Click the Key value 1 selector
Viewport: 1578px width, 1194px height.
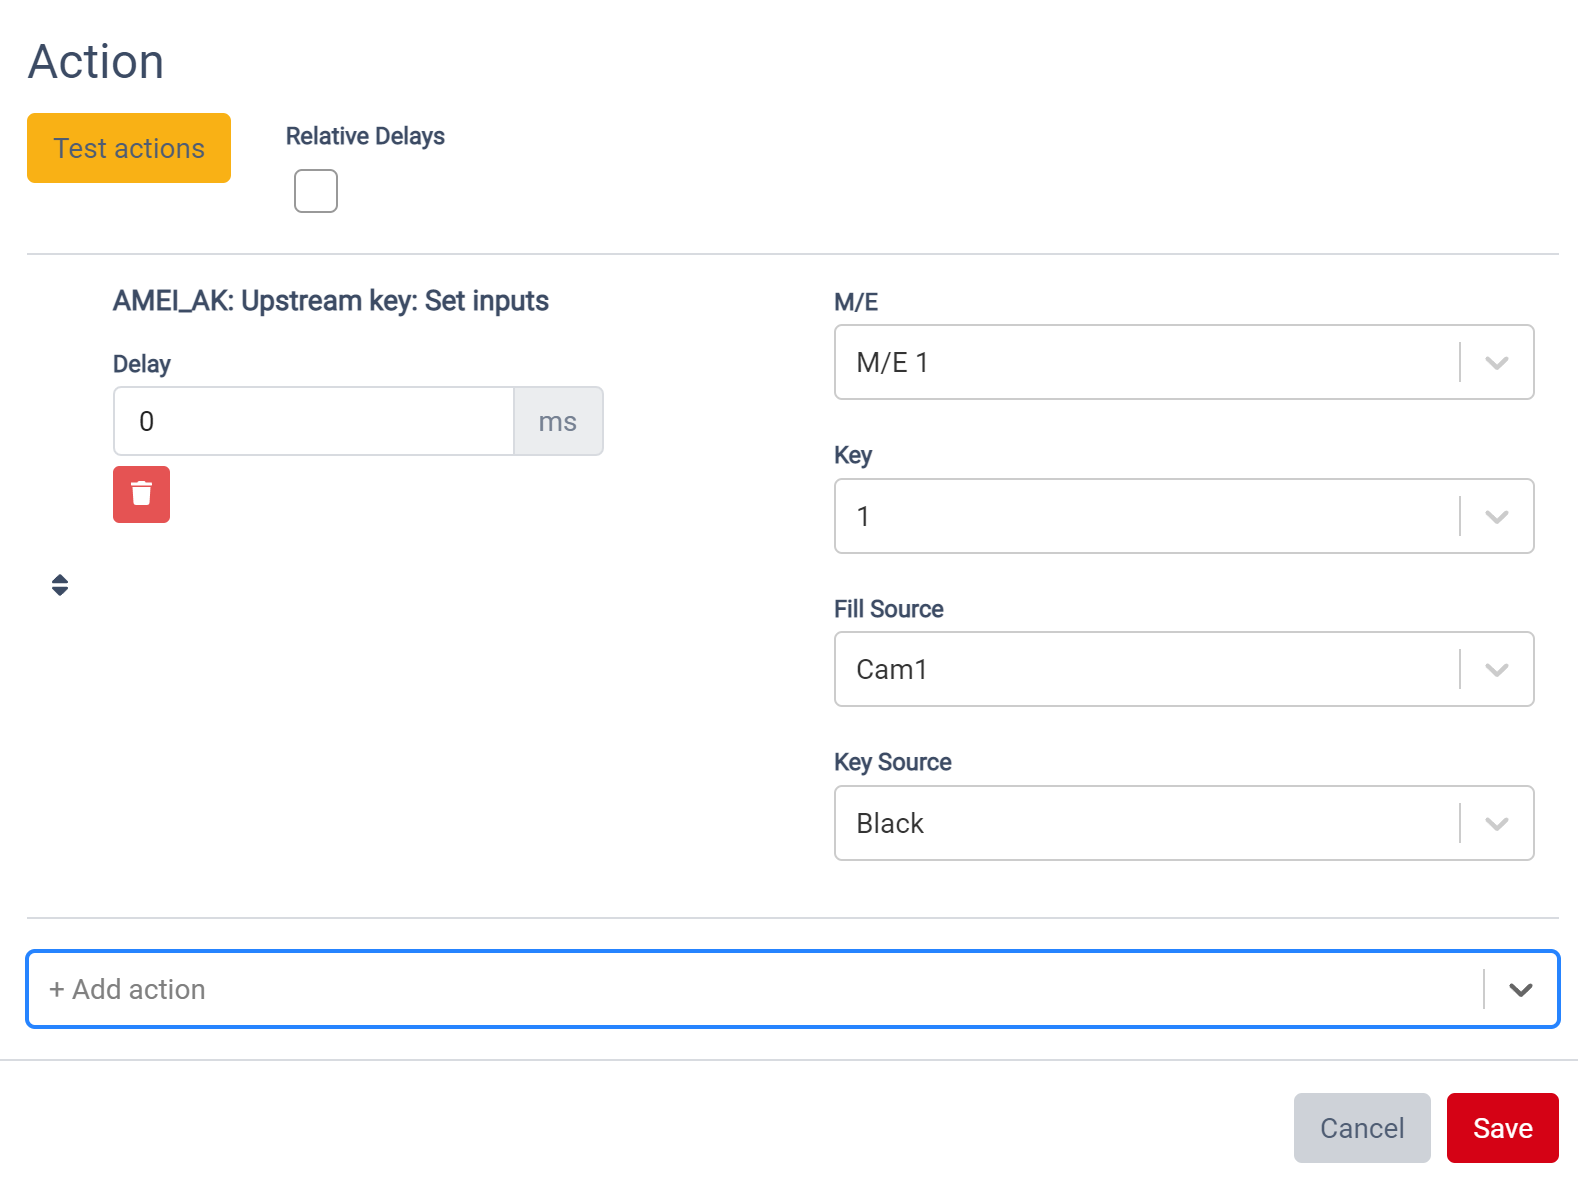click(x=1184, y=516)
